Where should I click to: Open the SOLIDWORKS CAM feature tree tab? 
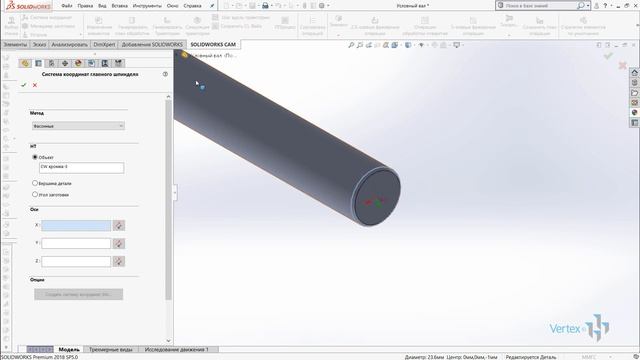91,63
